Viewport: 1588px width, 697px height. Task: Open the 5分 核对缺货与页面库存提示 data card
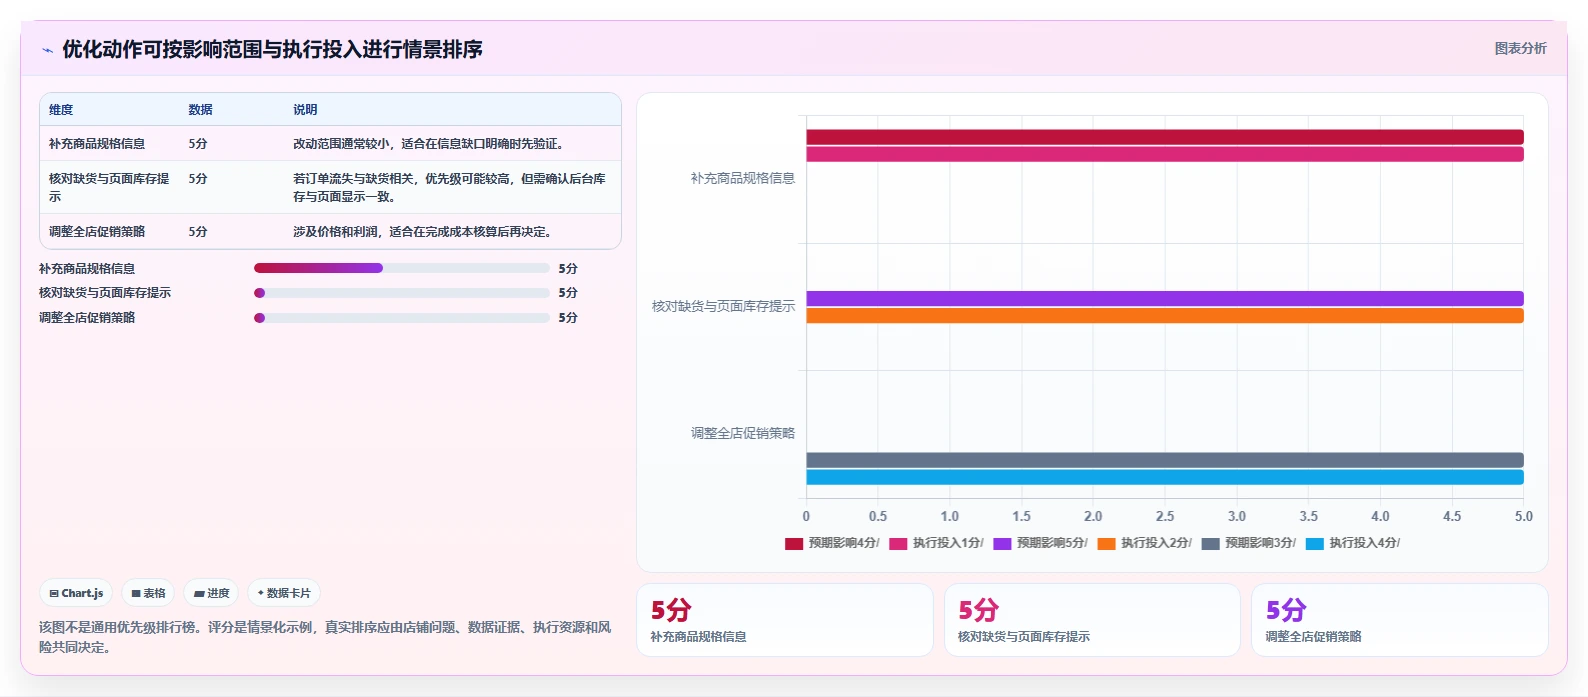(x=1092, y=620)
